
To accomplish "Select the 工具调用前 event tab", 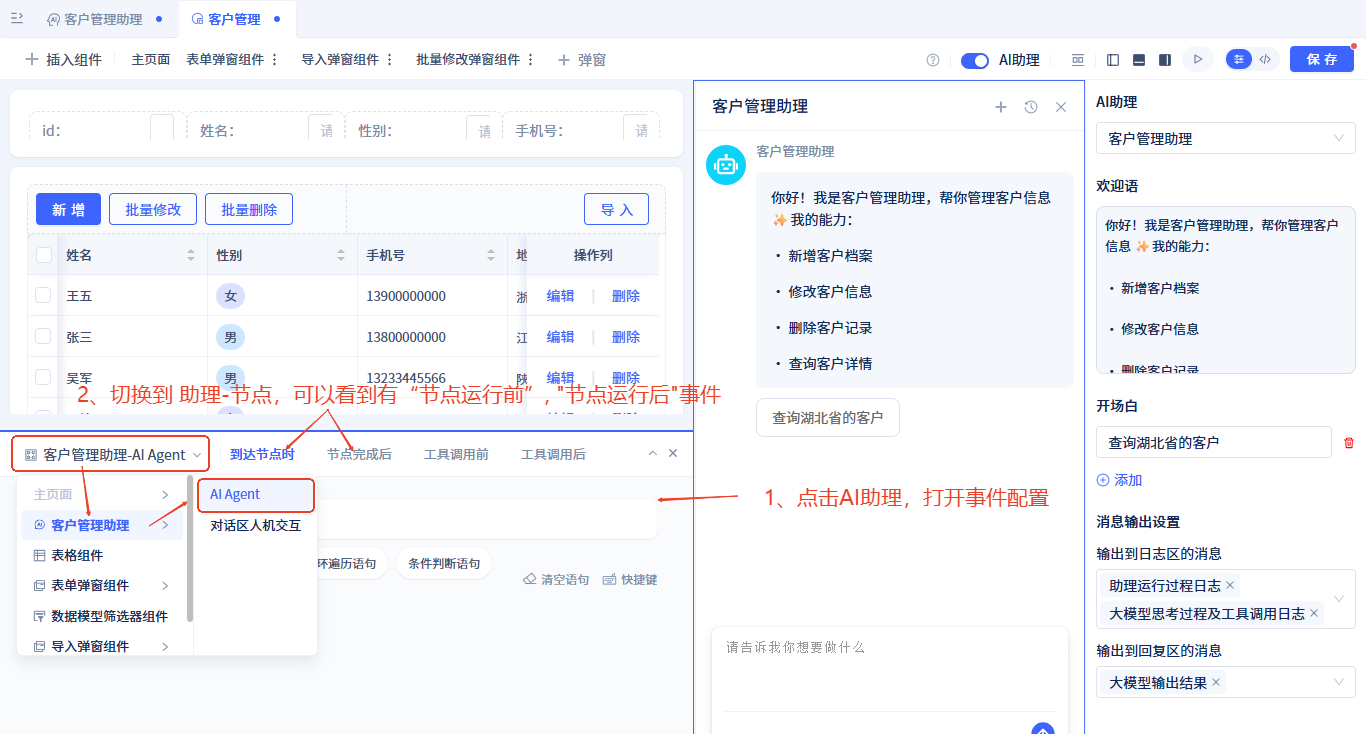I will click(x=456, y=454).
